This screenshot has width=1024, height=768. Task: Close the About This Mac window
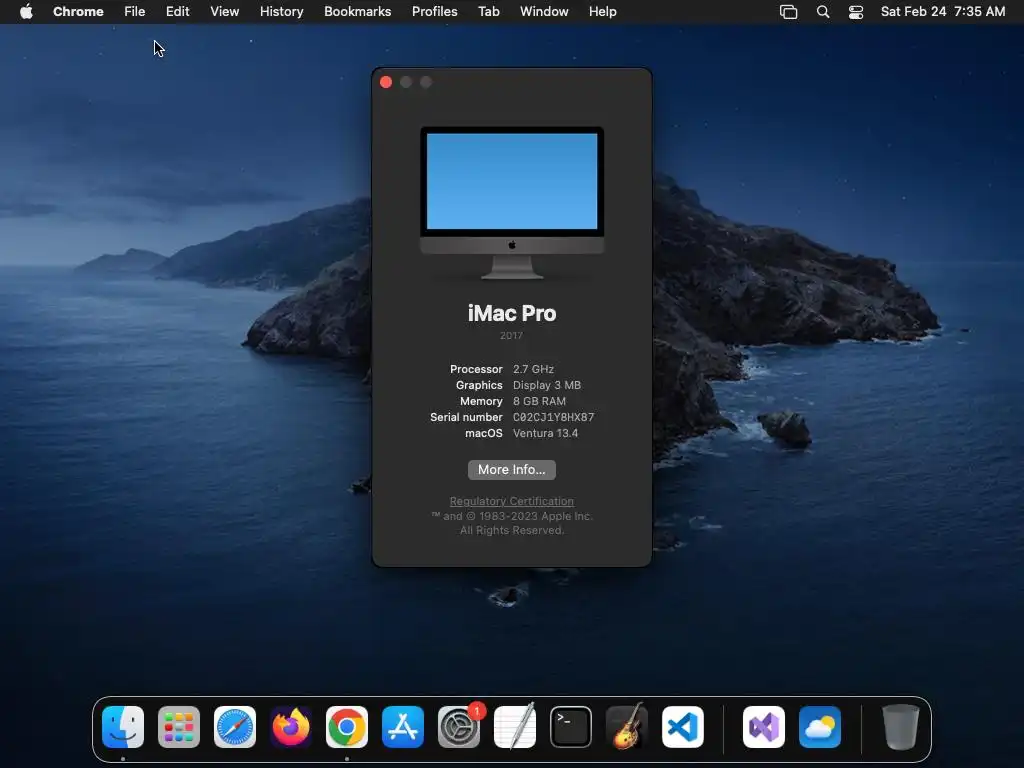pos(386,82)
